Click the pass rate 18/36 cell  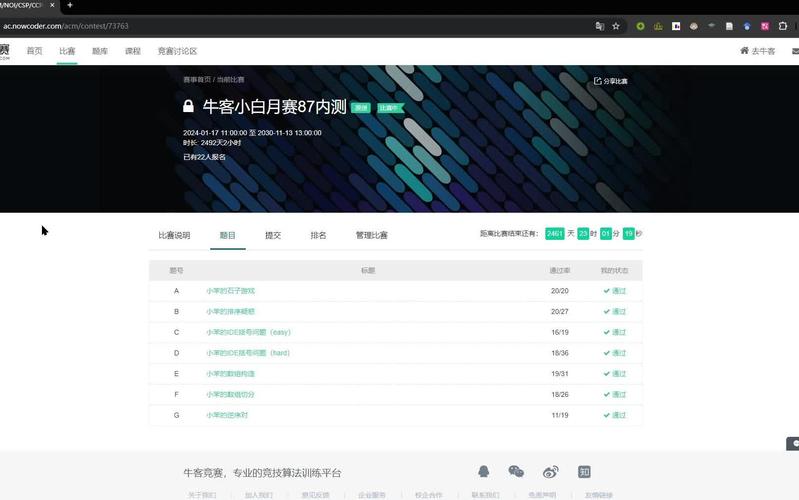point(560,353)
